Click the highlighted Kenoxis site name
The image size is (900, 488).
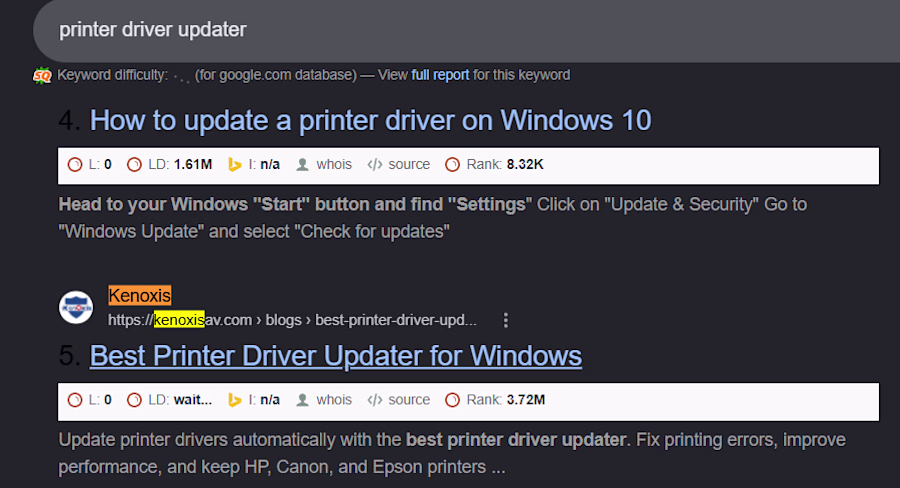139,296
